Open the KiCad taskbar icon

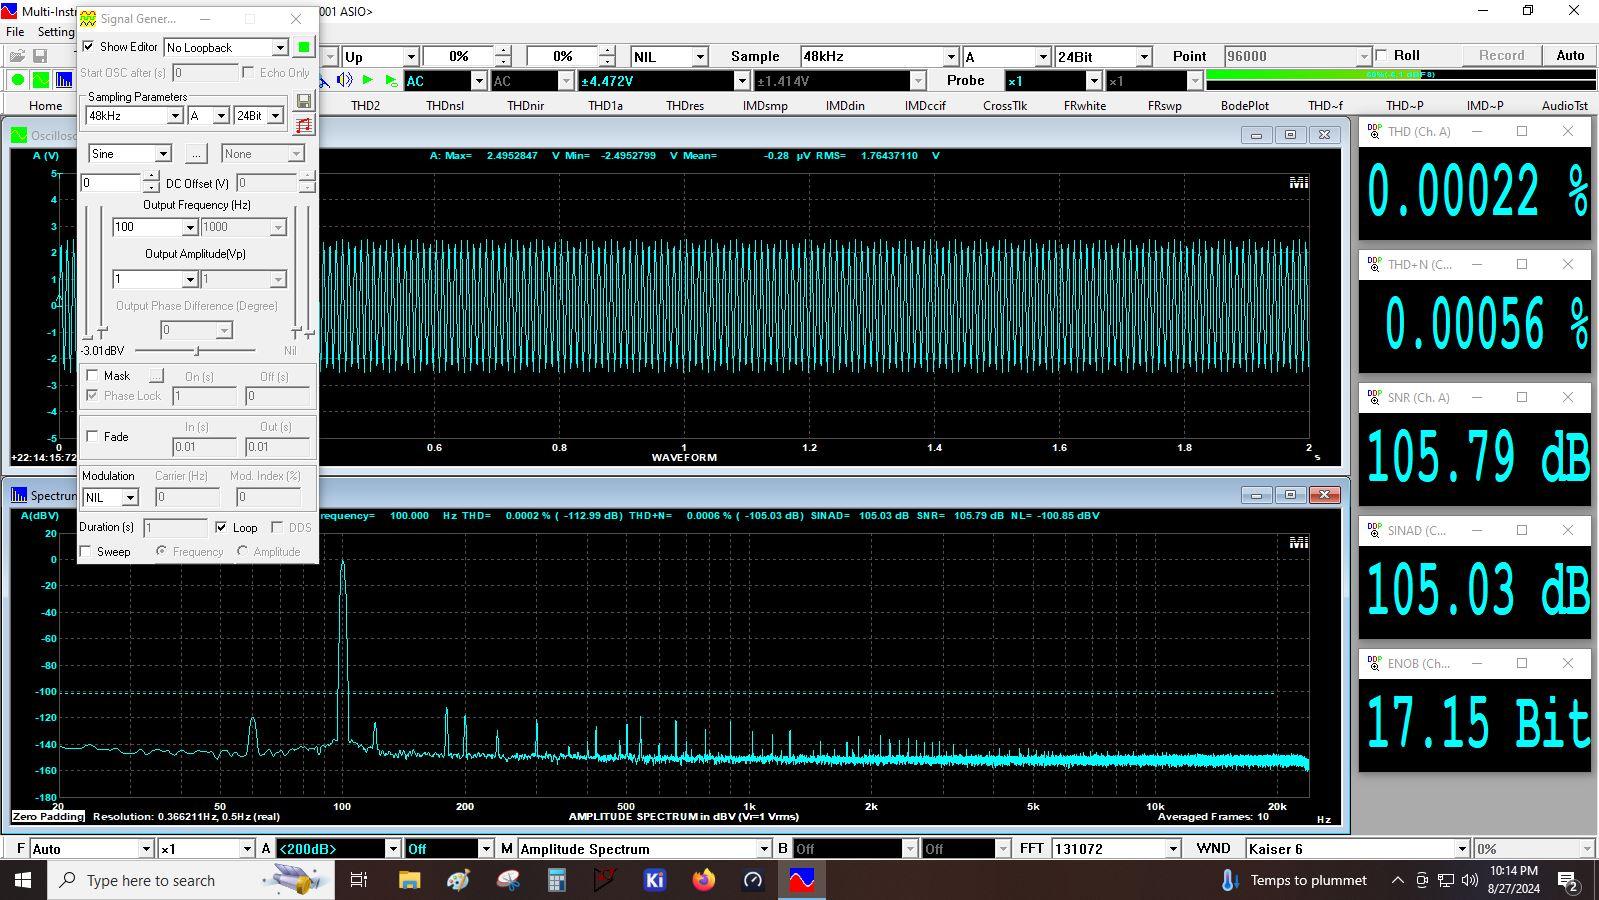pyautogui.click(x=655, y=880)
